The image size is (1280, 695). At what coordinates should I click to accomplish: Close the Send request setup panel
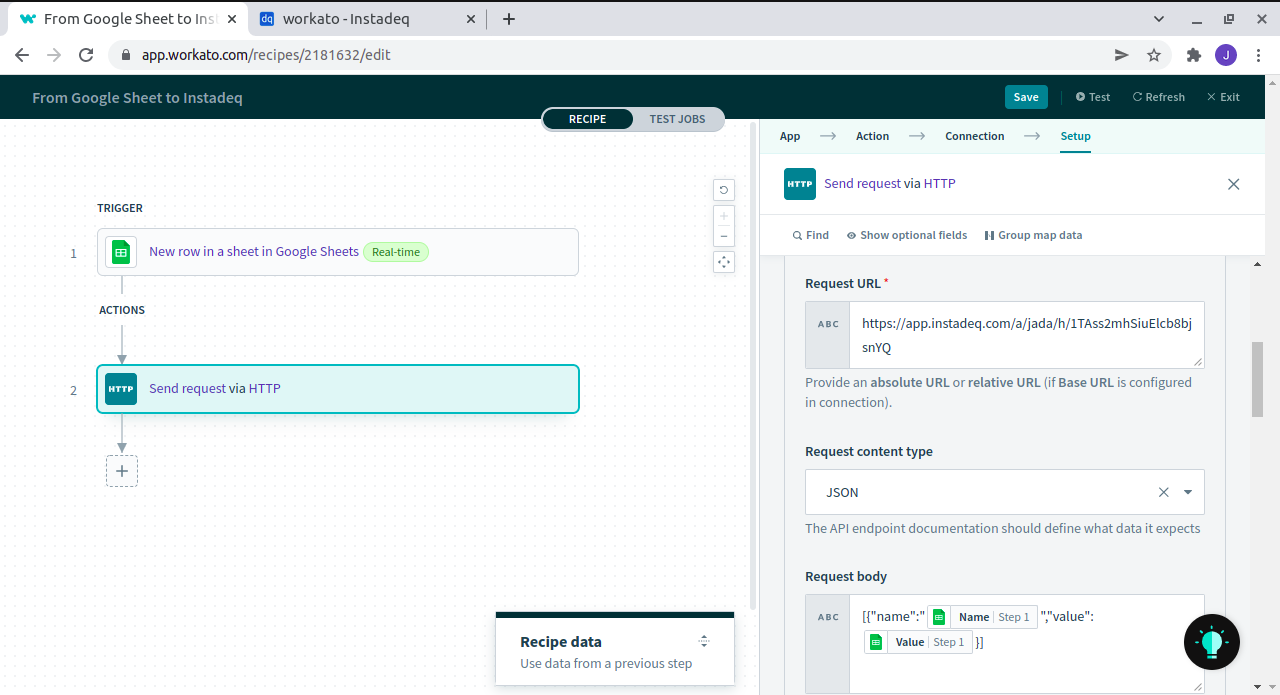[1233, 184]
